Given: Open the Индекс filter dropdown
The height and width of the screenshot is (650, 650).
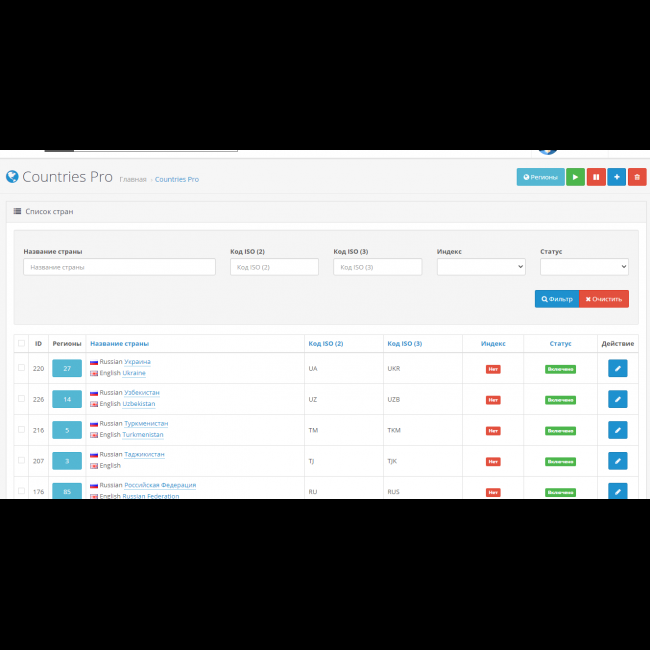Looking at the screenshot, I should pos(481,267).
